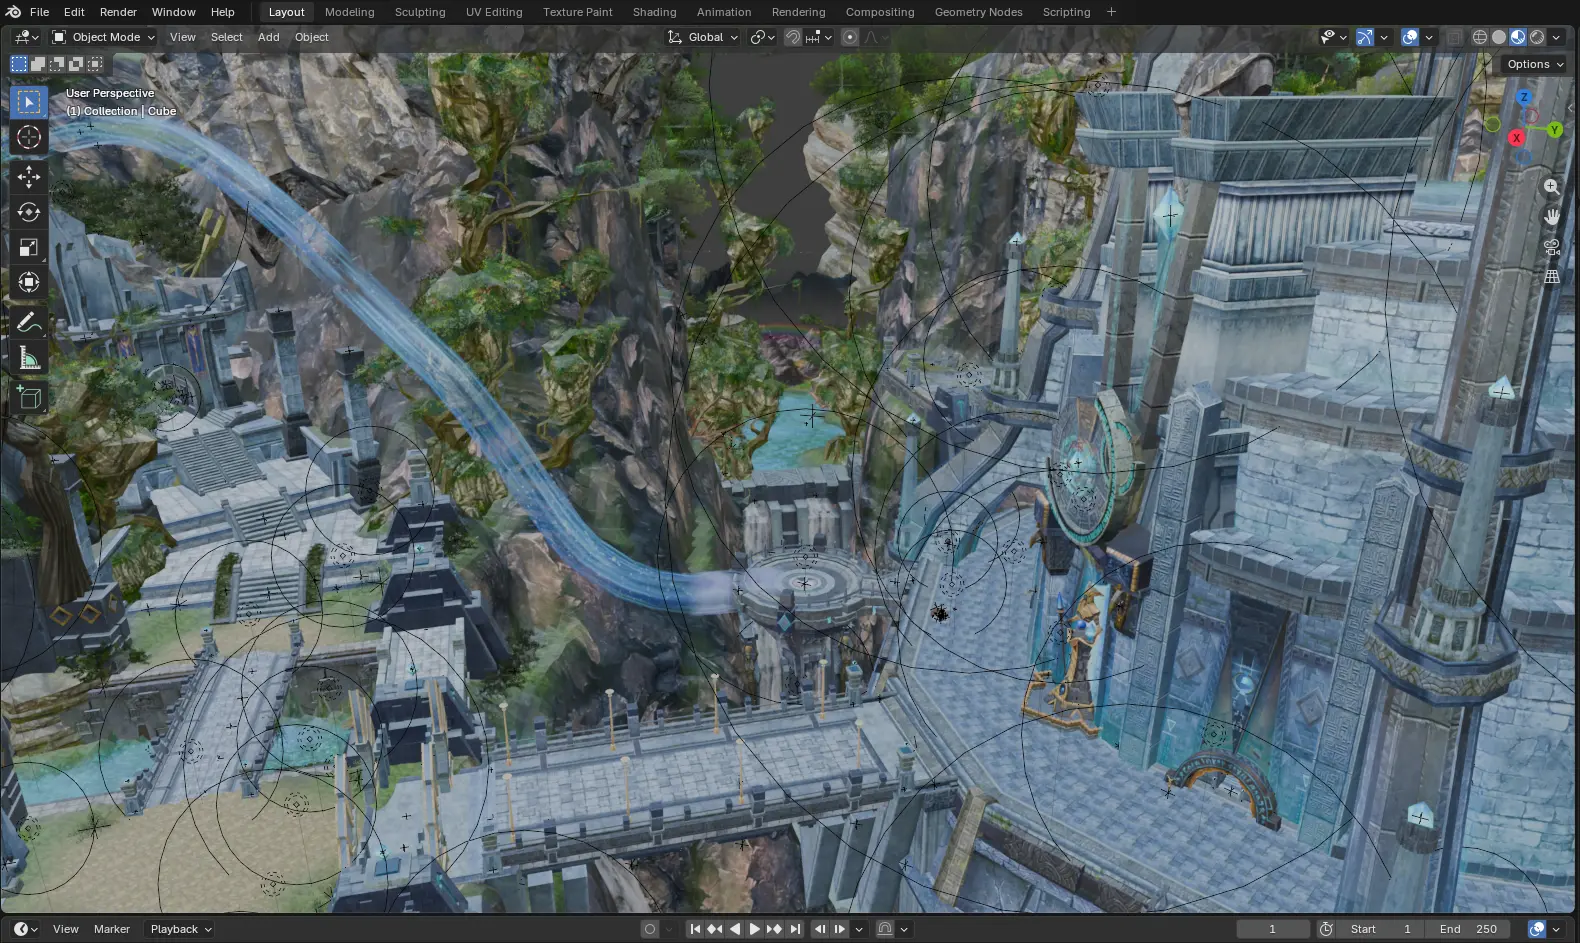Viewport: 1580px width, 943px height.
Task: Click the Start frame field
Action: point(1381,929)
